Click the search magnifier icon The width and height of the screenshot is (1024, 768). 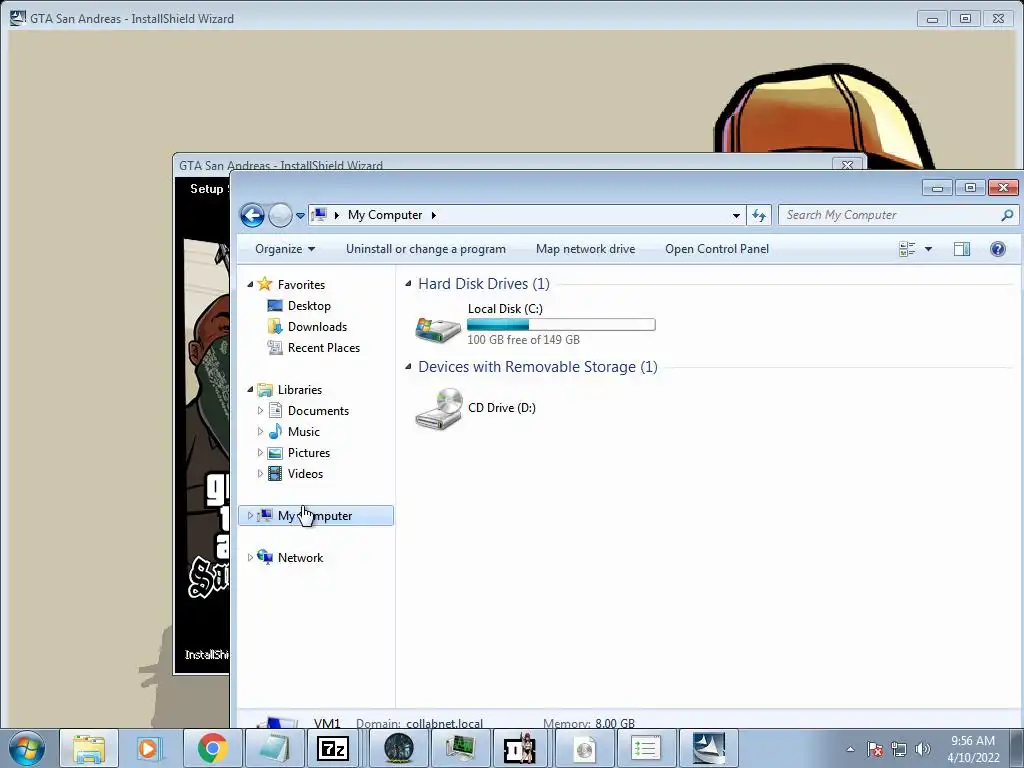coord(1007,215)
